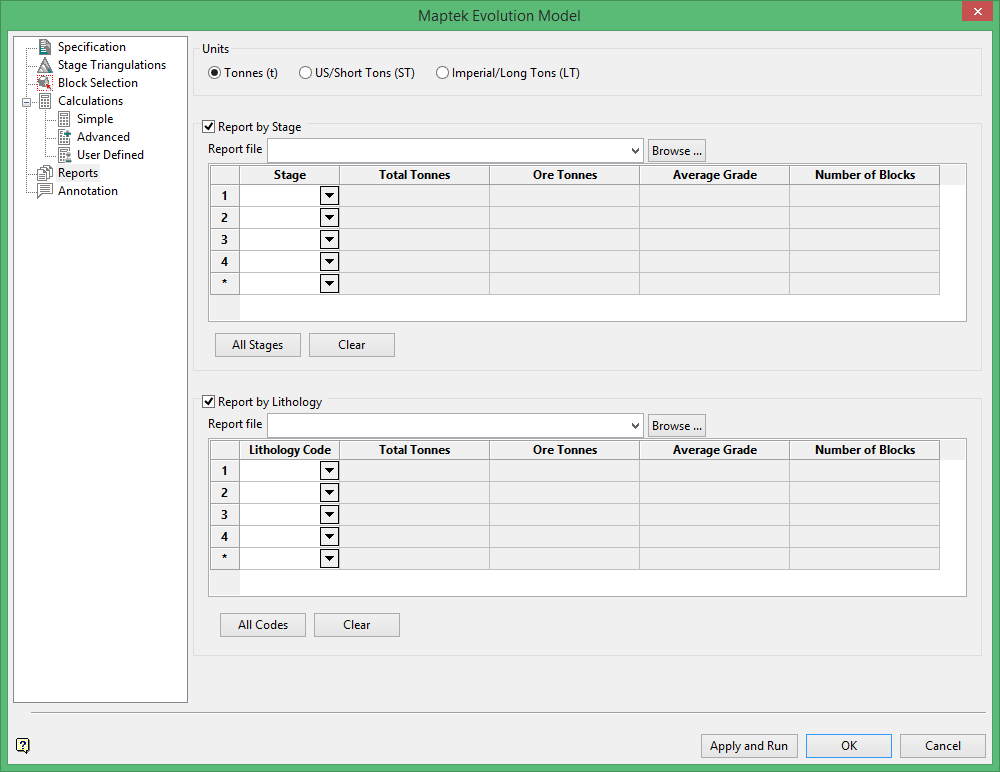Collapse the Calculations tree node
1000x772 pixels.
(x=25, y=101)
